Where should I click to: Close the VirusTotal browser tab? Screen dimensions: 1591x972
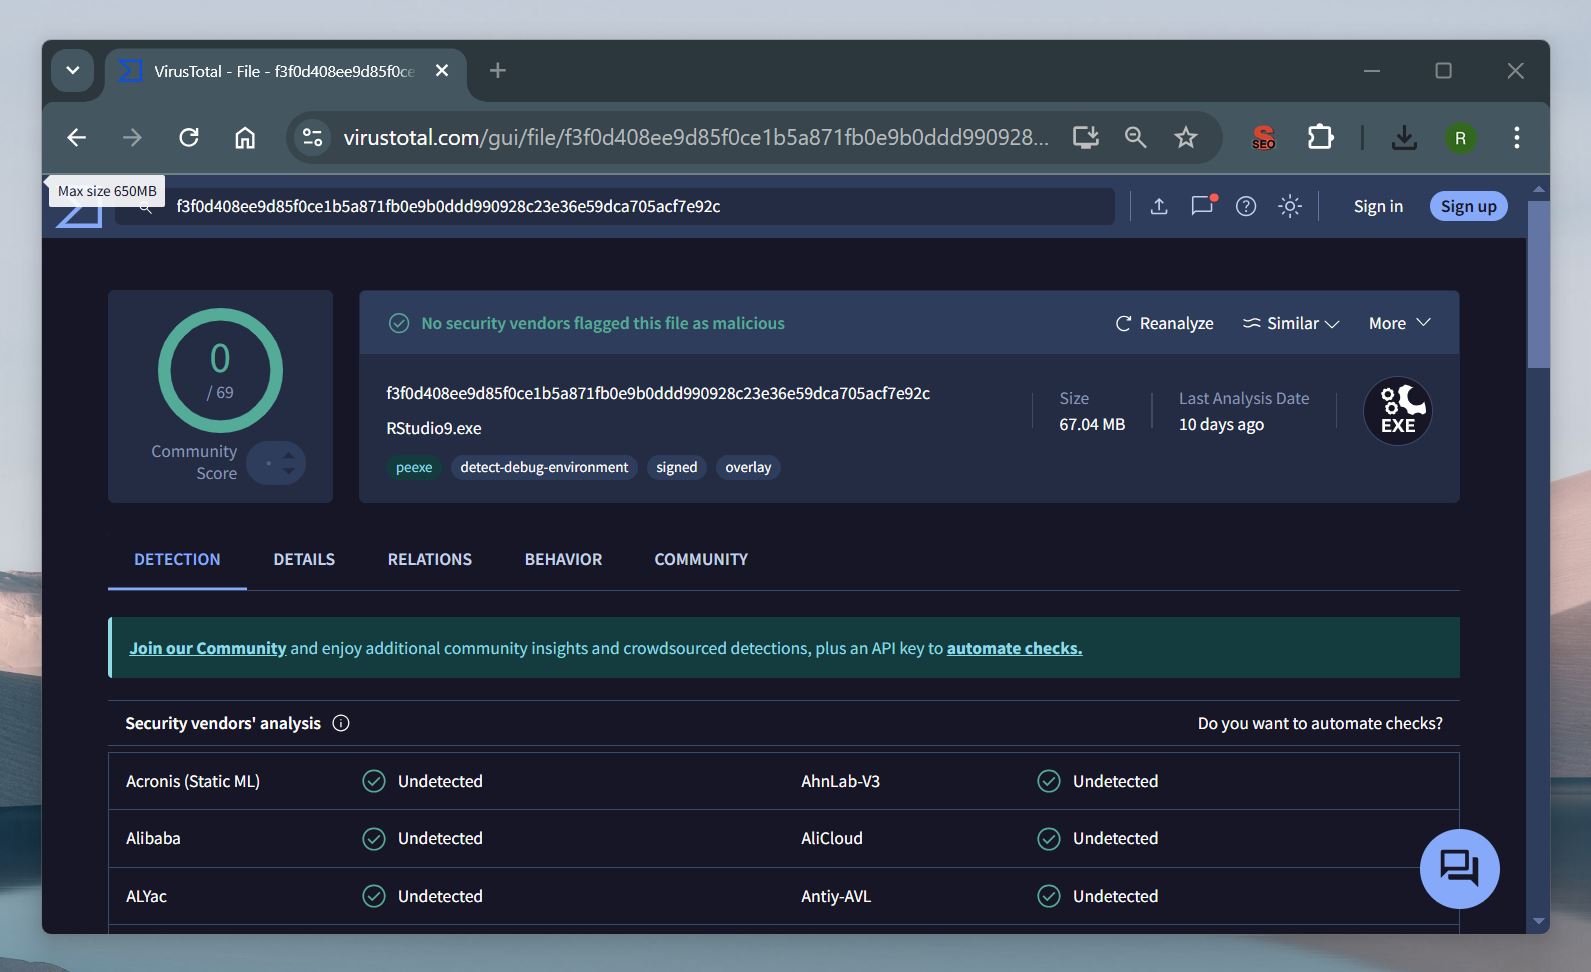(442, 71)
